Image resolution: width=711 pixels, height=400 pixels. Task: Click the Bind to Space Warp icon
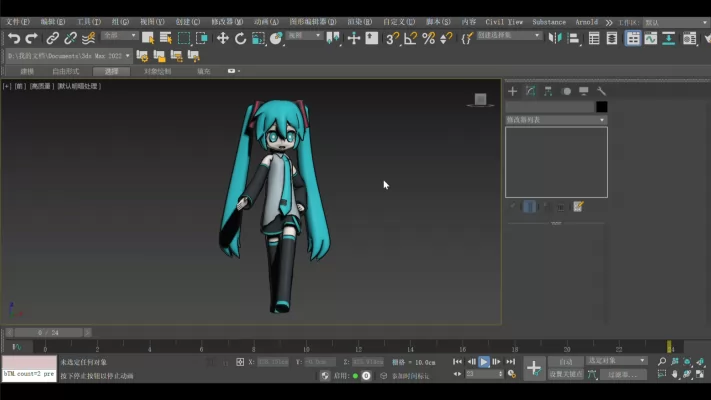[88, 39]
